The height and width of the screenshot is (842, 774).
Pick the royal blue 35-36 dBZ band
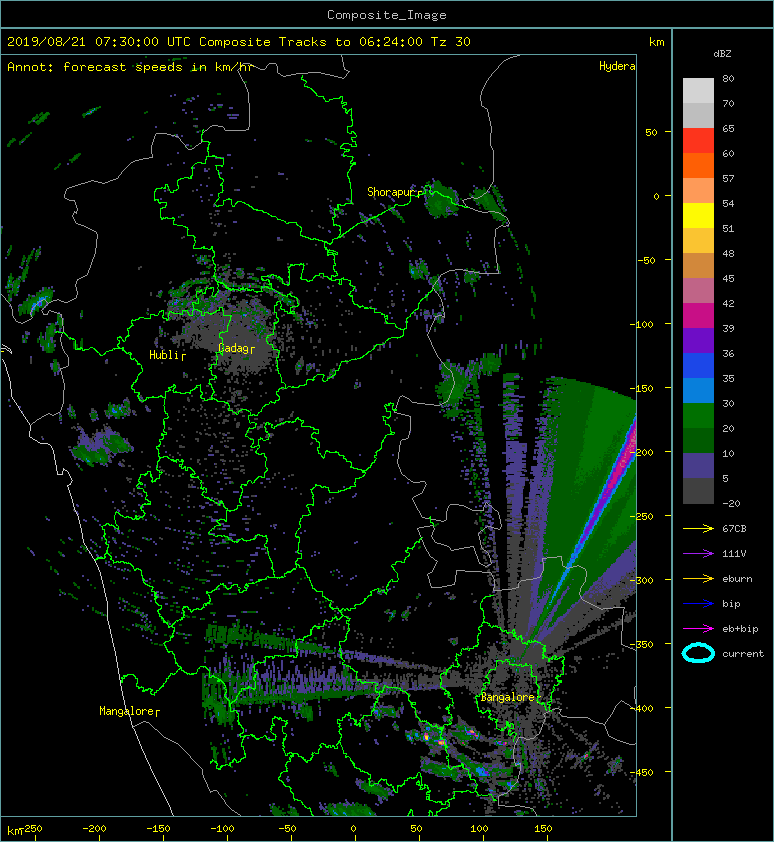pyautogui.click(x=698, y=366)
